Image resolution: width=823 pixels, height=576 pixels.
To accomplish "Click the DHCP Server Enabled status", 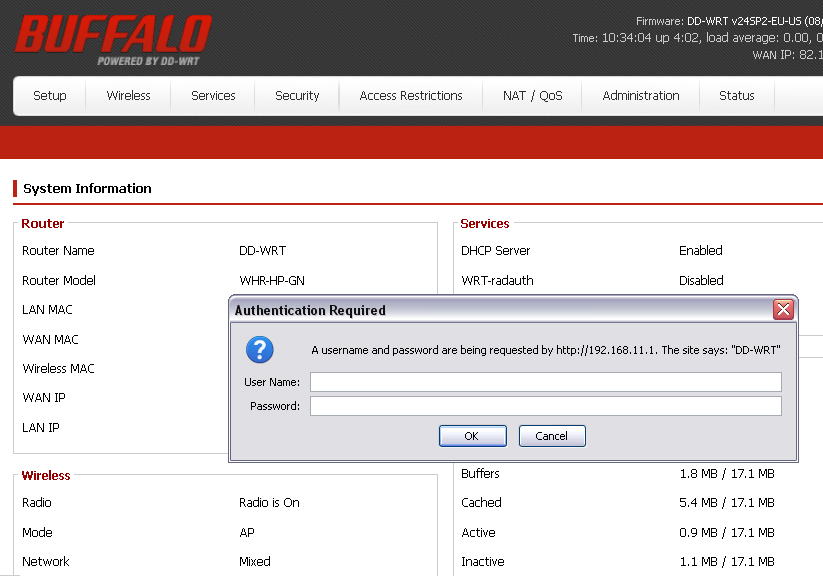I will click(701, 250).
